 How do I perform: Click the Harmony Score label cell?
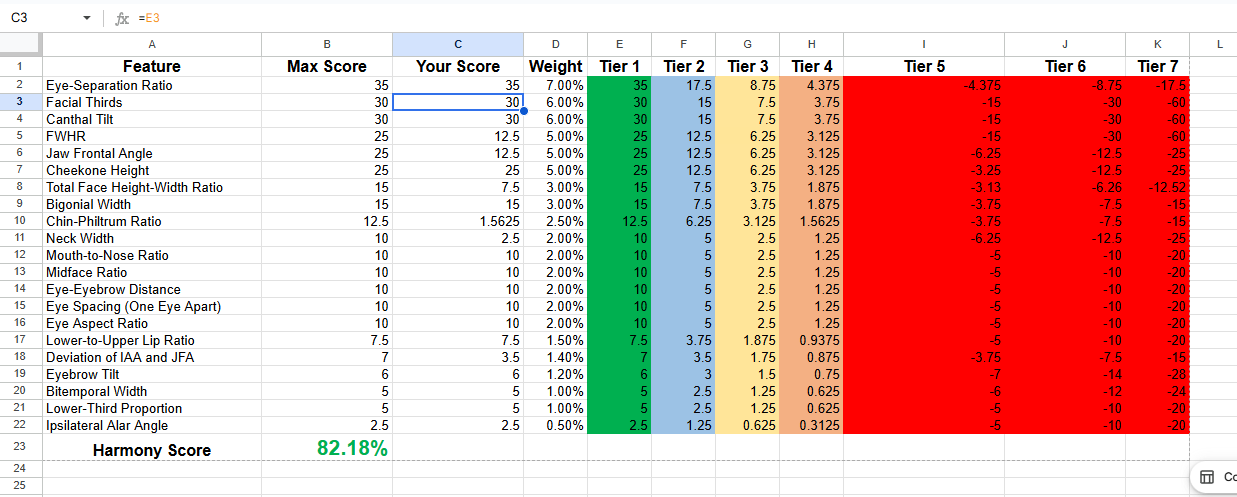coord(152,450)
